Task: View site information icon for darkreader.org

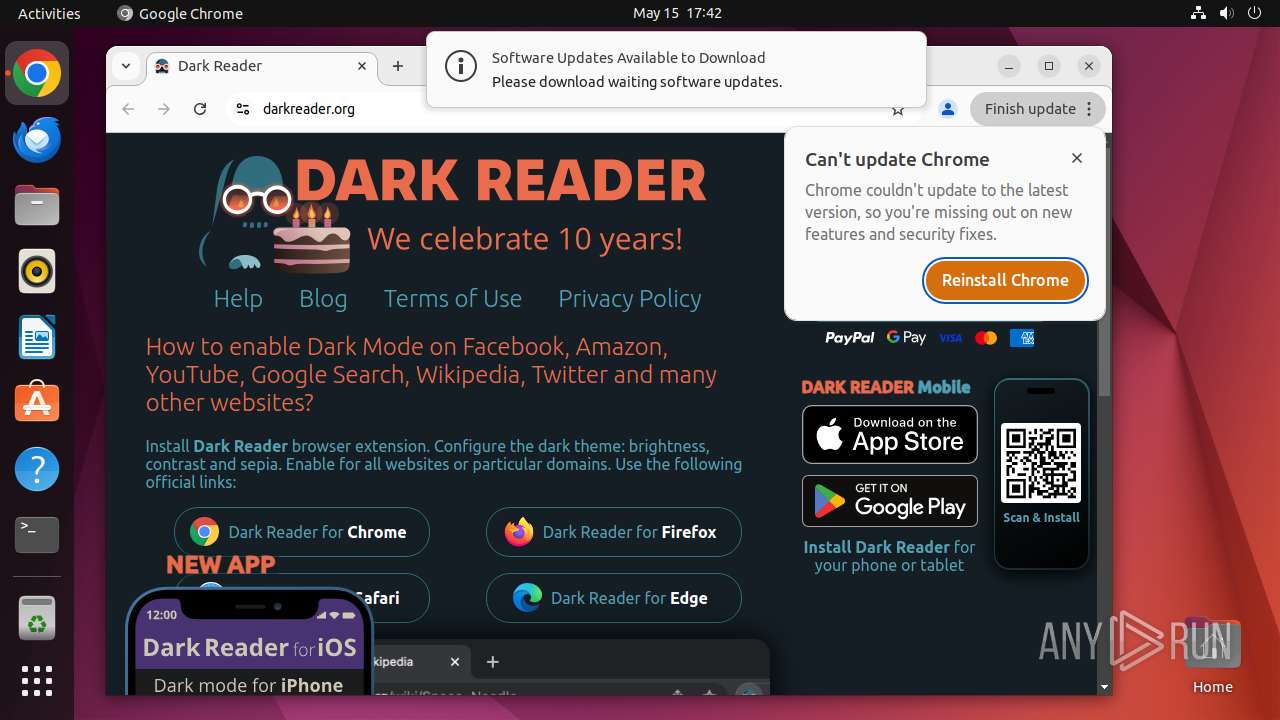Action: pyautogui.click(x=242, y=109)
